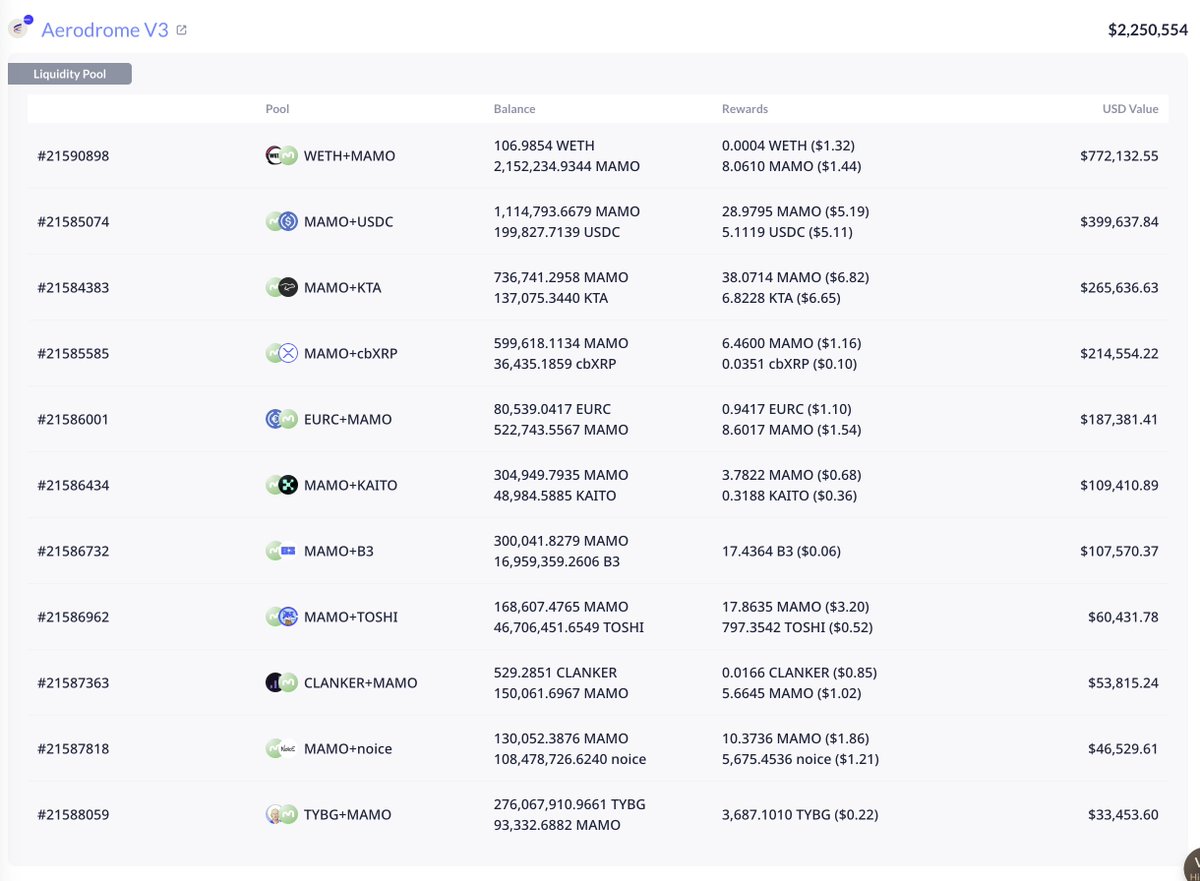This screenshot has width=1200, height=881.
Task: Click the USD value $109,410.89
Action: click(1119, 485)
